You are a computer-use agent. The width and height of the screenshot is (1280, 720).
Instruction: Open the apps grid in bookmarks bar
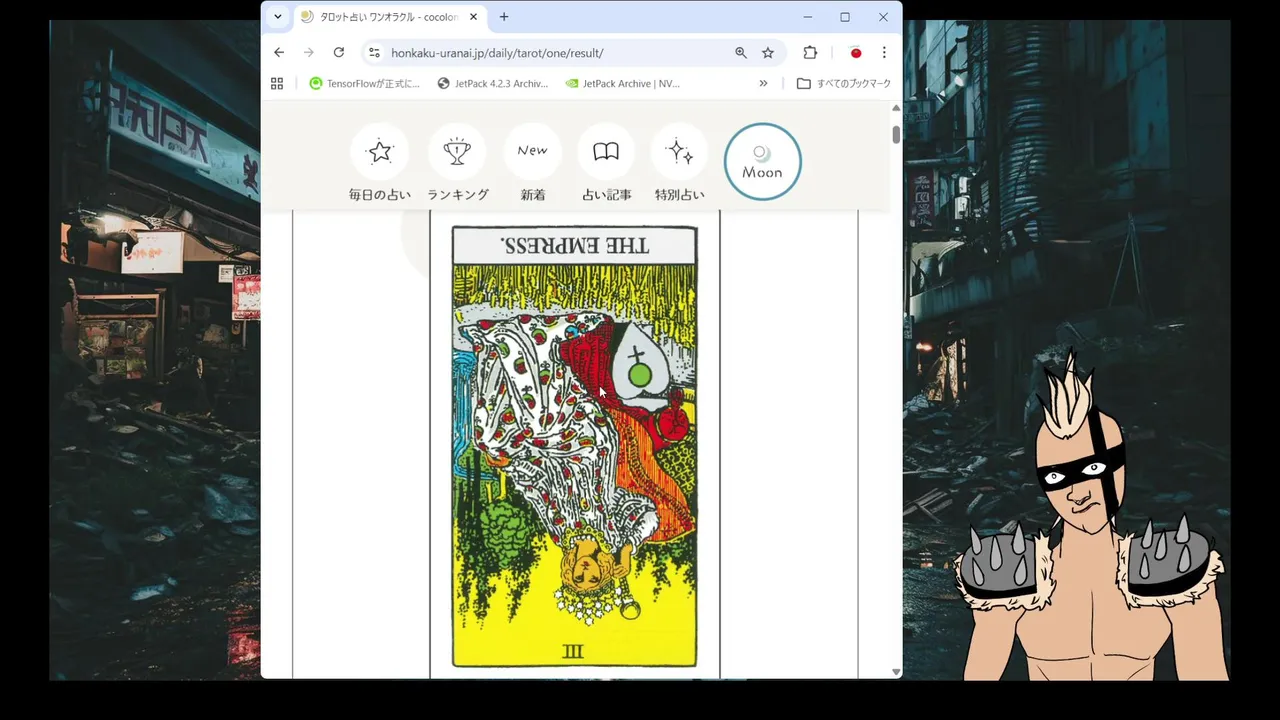(x=277, y=84)
